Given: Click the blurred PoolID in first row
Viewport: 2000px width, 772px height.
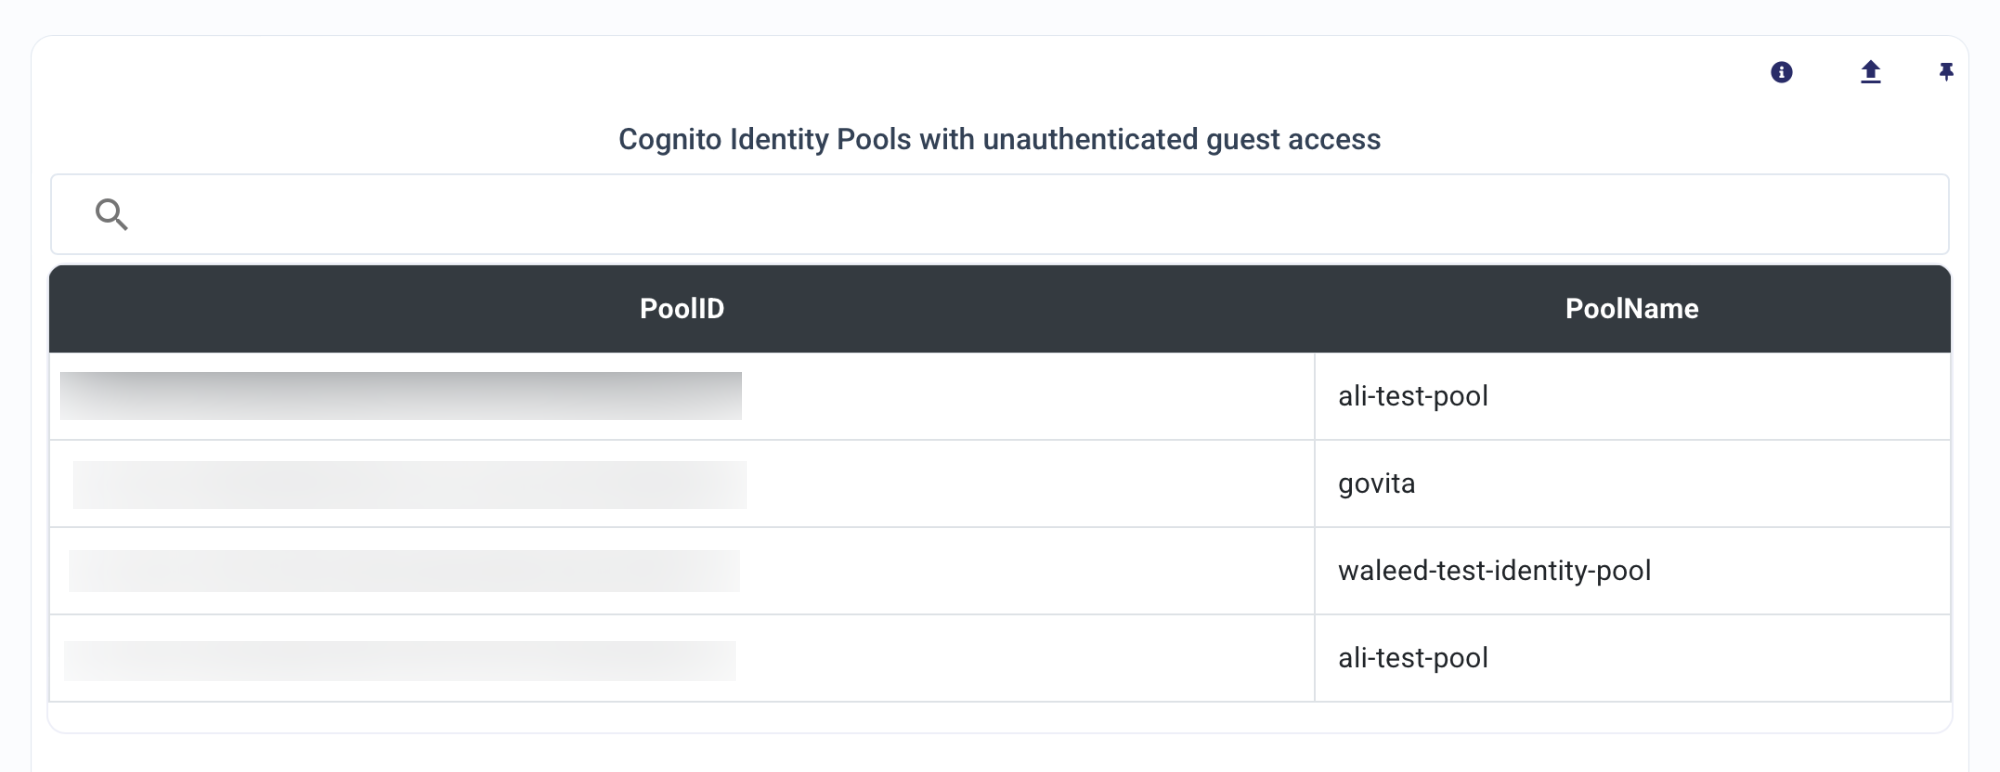Looking at the screenshot, I should tap(401, 396).
